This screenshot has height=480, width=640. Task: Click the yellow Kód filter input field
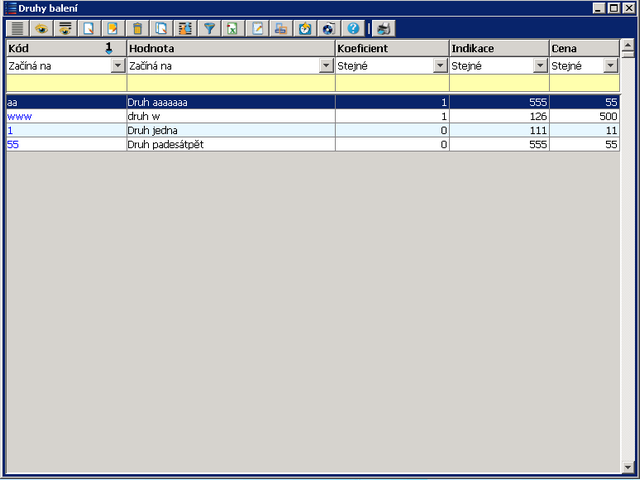(65, 84)
